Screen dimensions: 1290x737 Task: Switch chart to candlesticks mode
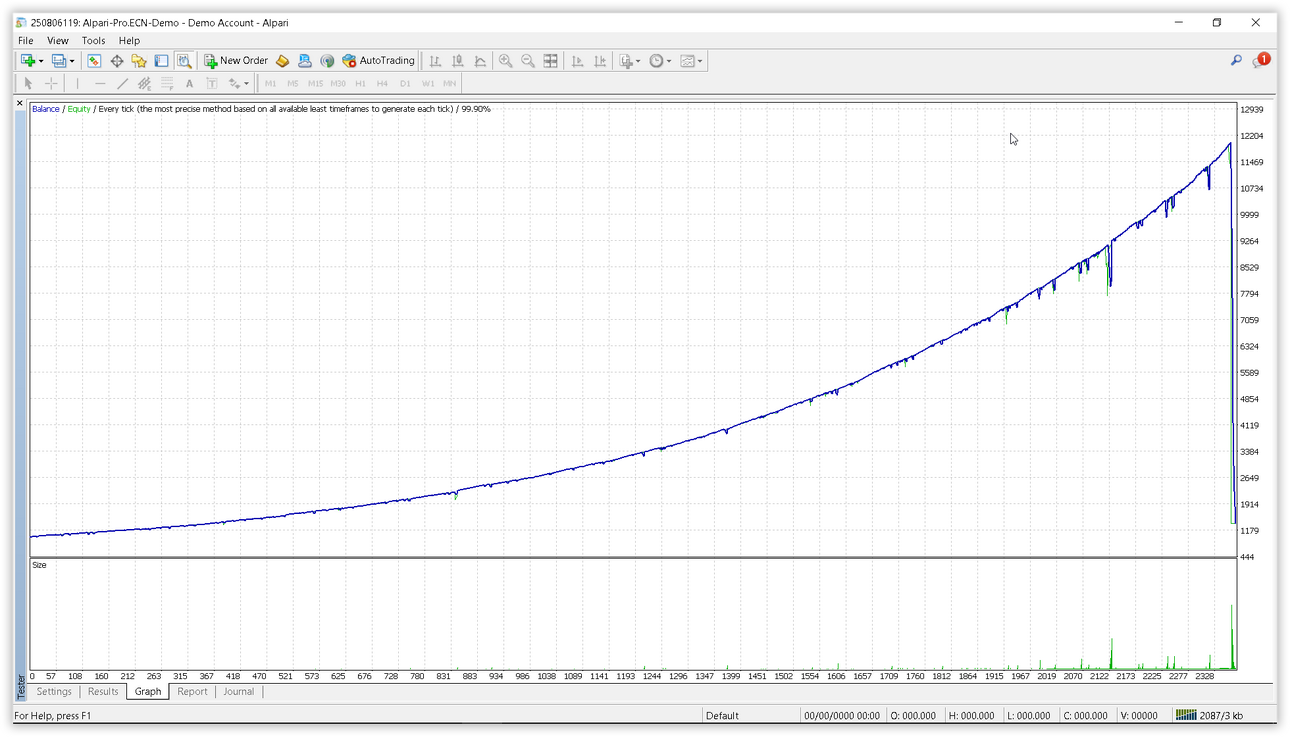click(x=458, y=61)
